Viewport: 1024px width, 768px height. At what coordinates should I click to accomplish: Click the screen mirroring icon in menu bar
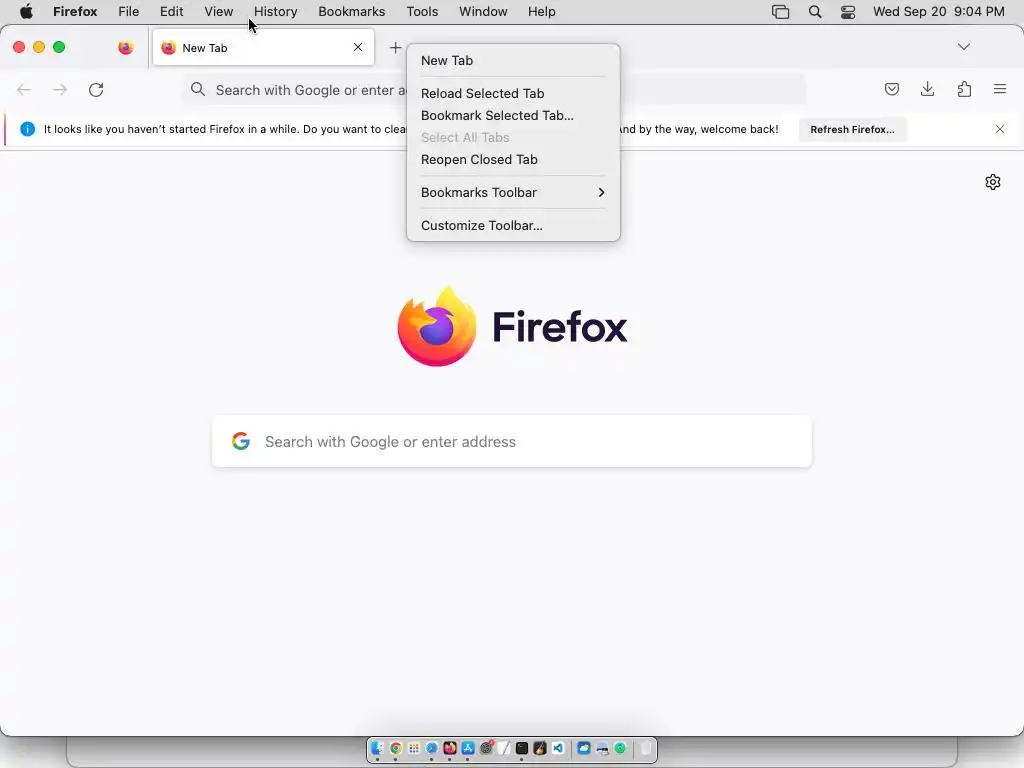pos(780,12)
